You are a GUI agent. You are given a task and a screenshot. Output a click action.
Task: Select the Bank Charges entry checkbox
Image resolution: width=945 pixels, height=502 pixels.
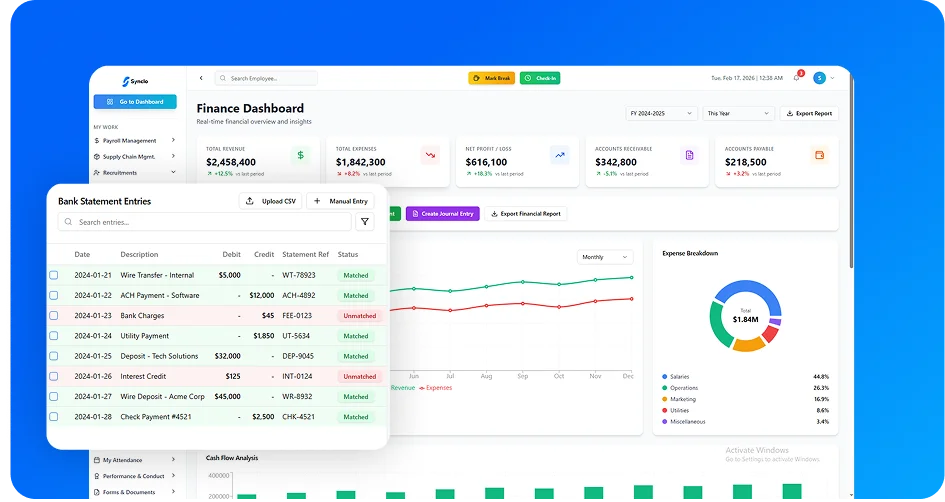click(54, 315)
